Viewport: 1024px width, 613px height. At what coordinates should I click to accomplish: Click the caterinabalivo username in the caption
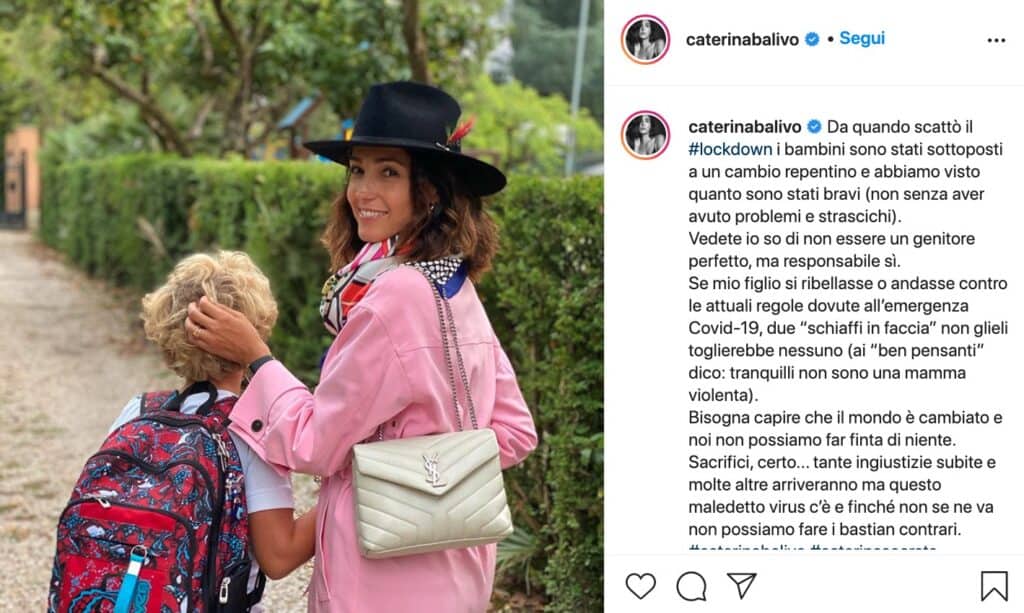[x=744, y=127]
